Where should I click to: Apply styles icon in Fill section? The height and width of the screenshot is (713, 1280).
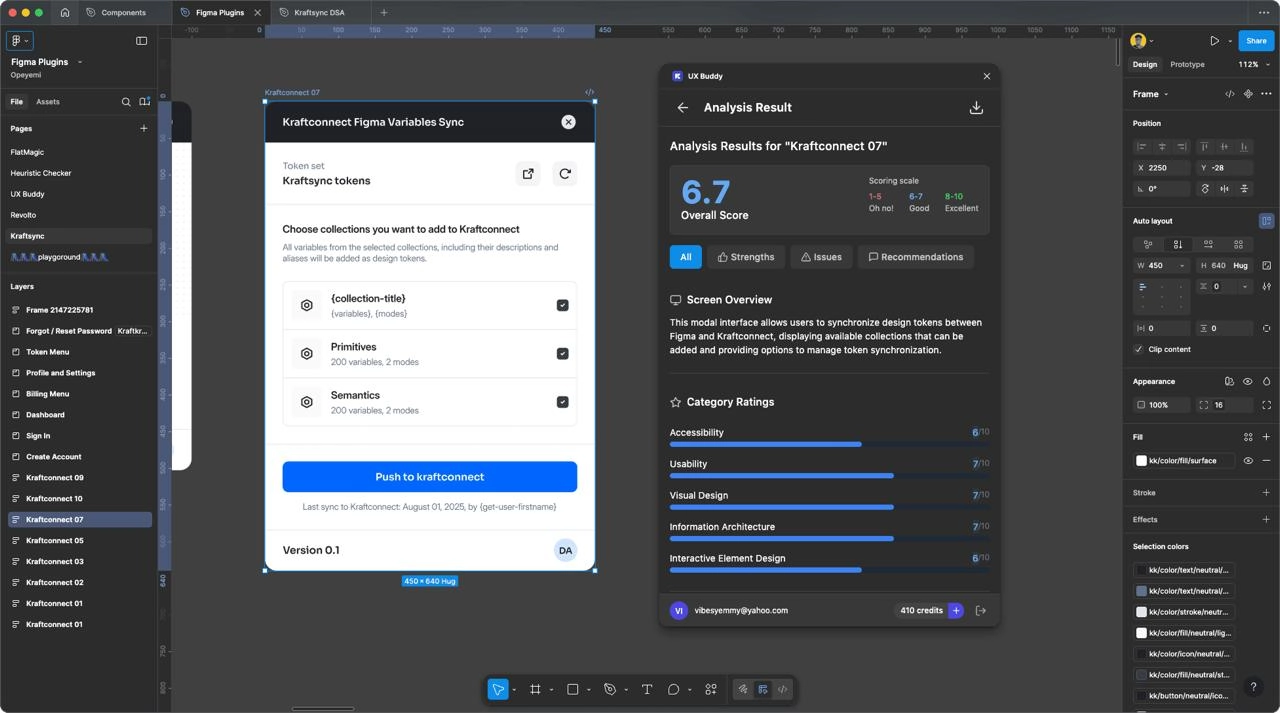tap(1248, 437)
